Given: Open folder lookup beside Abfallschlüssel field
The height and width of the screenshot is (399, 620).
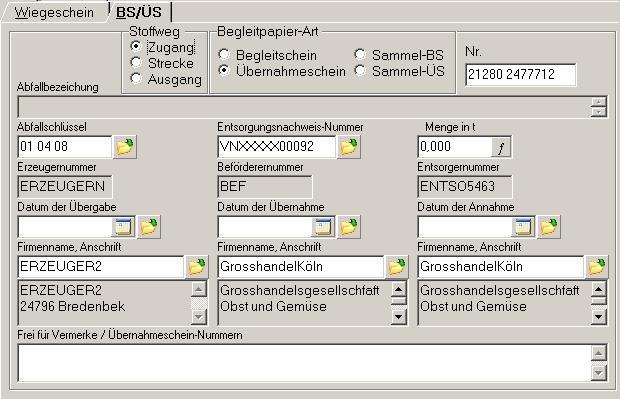Looking at the screenshot, I should click(x=125, y=147).
